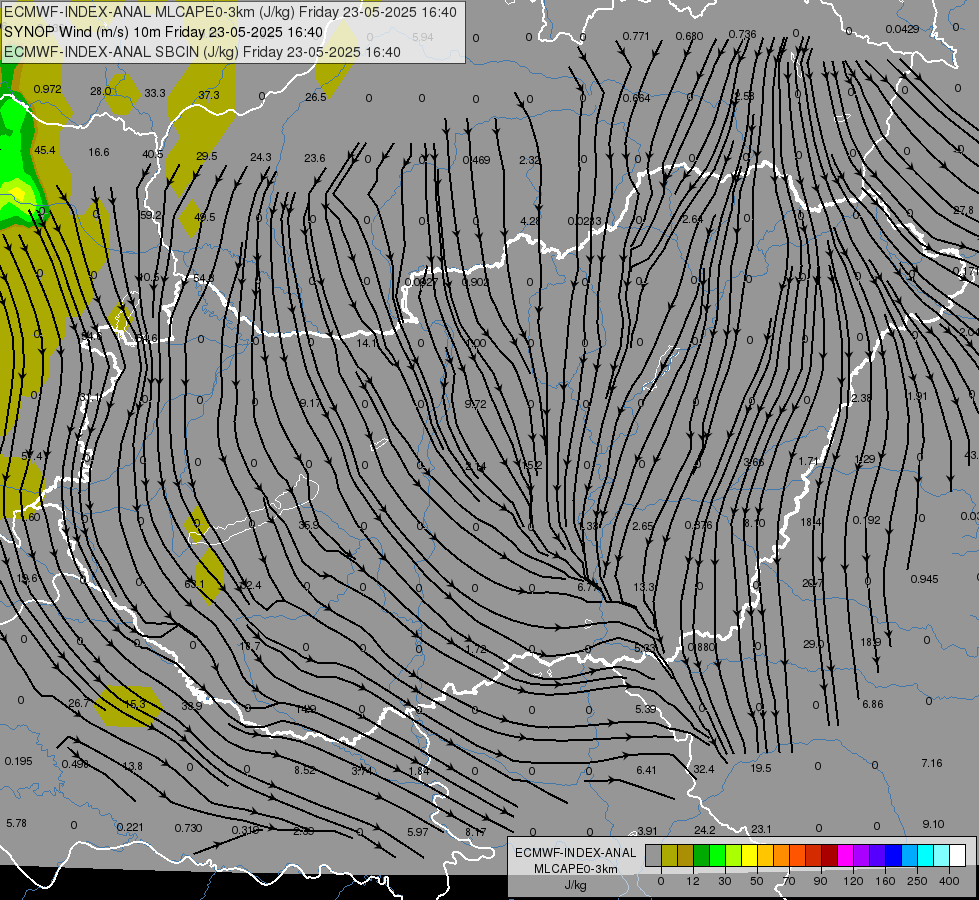Click the map value 26.5
Screen dimensions: 979x900
click(316, 97)
